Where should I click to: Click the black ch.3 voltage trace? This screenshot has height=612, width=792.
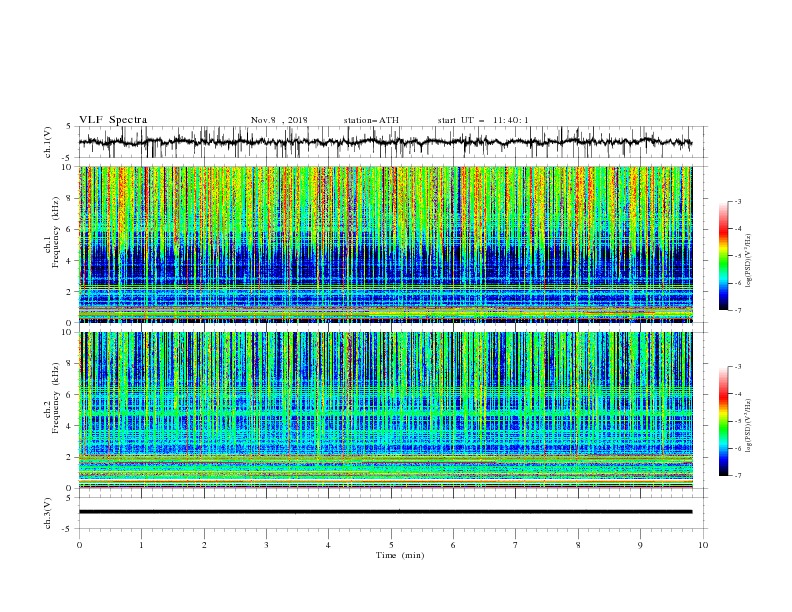[385, 512]
